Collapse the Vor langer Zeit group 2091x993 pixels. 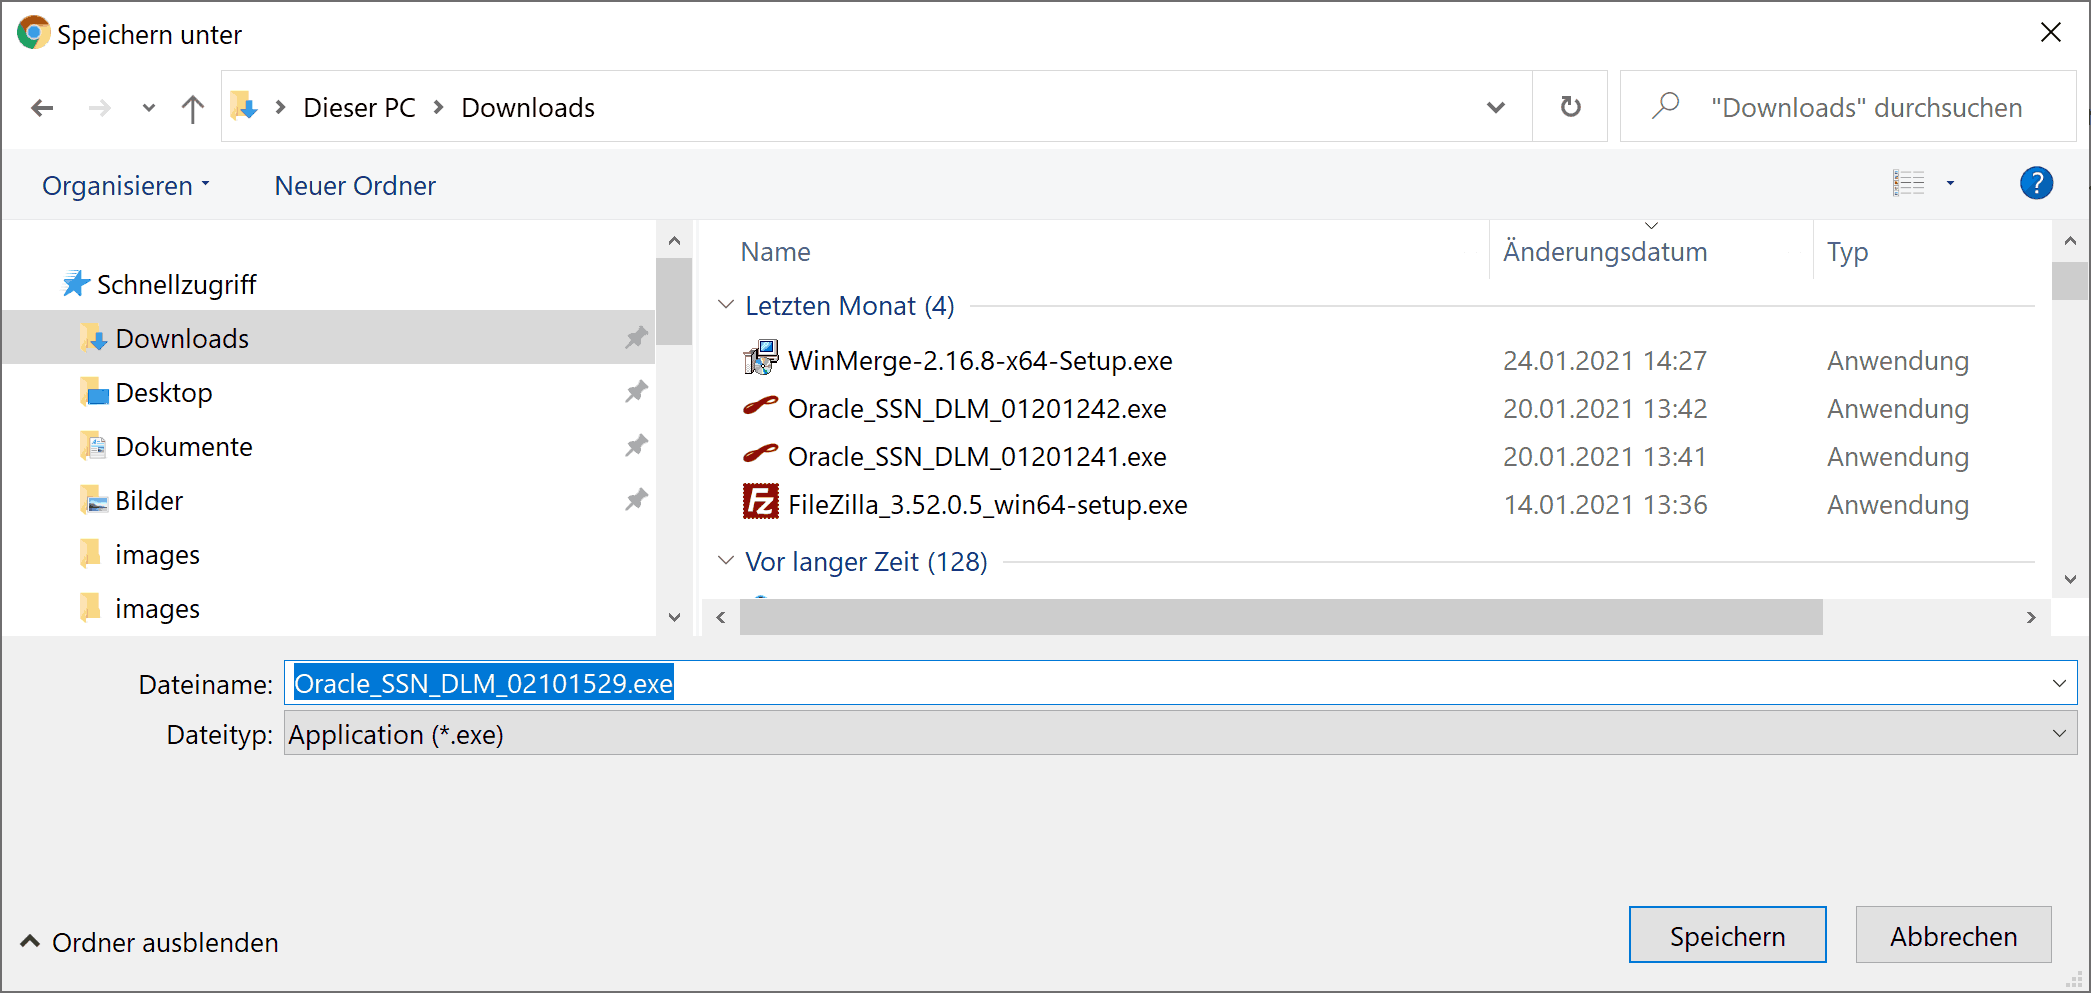pos(726,561)
